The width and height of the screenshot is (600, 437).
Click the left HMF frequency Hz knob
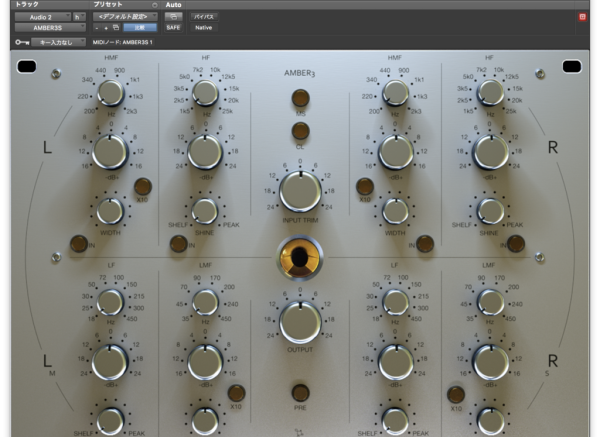111,93
